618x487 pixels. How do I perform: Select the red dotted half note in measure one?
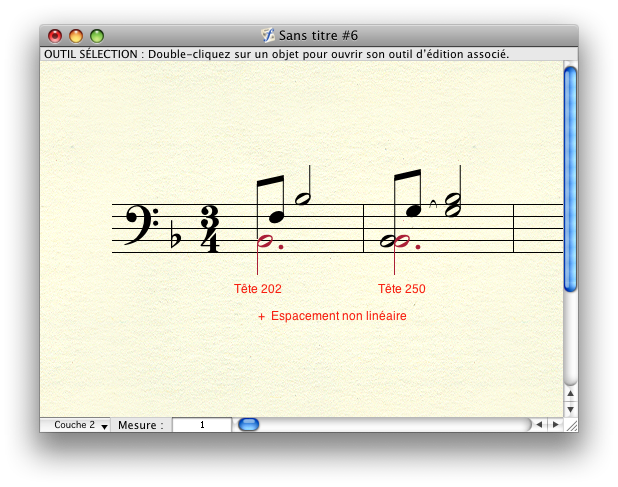(x=266, y=241)
